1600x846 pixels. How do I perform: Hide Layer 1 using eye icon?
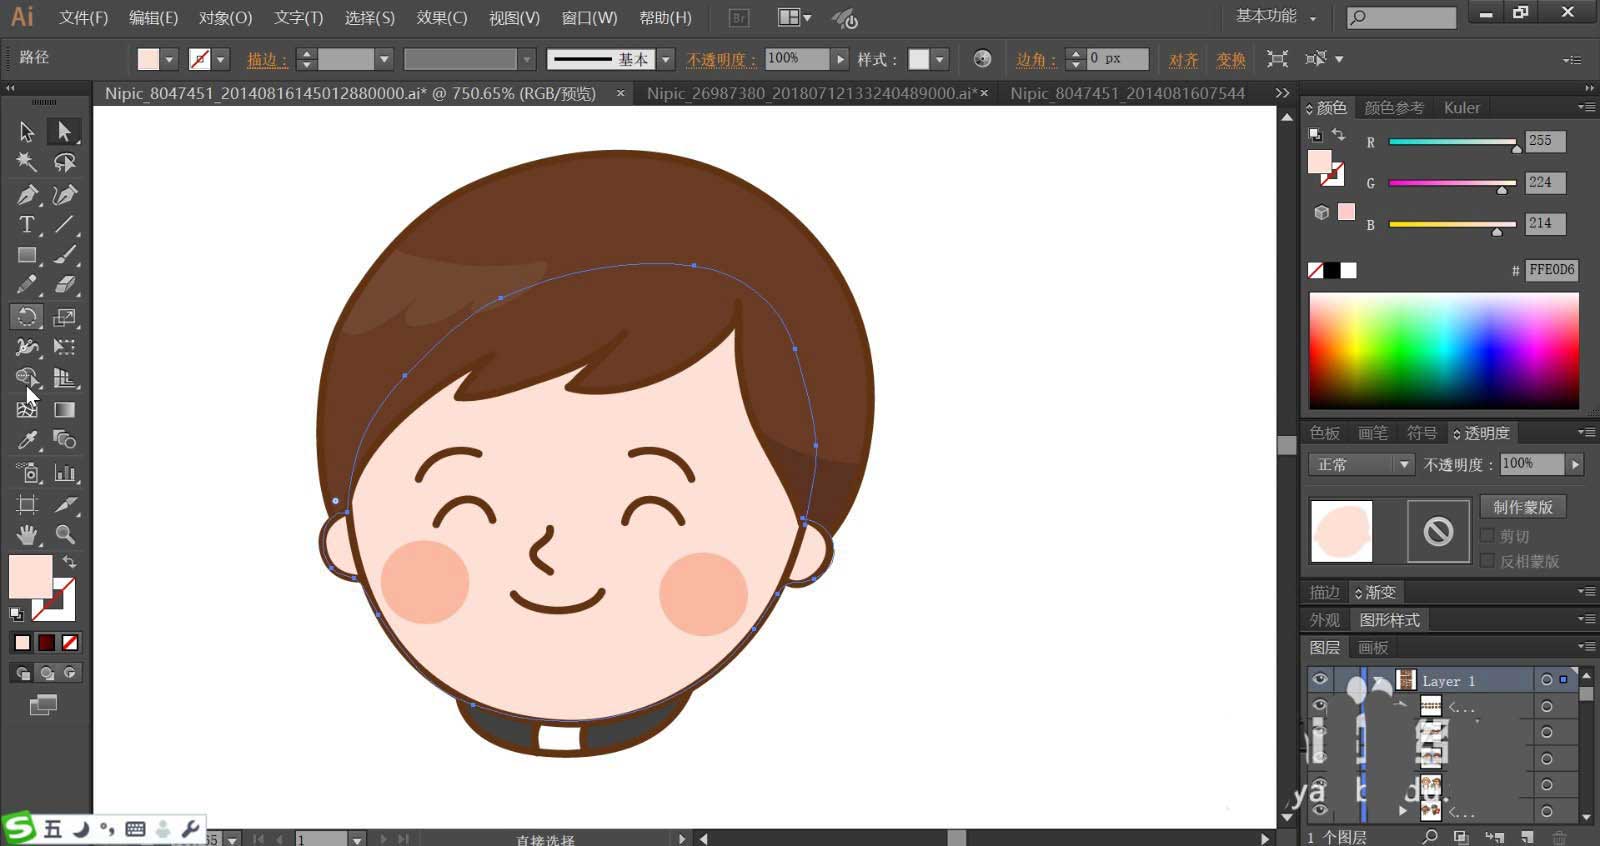[1320, 680]
